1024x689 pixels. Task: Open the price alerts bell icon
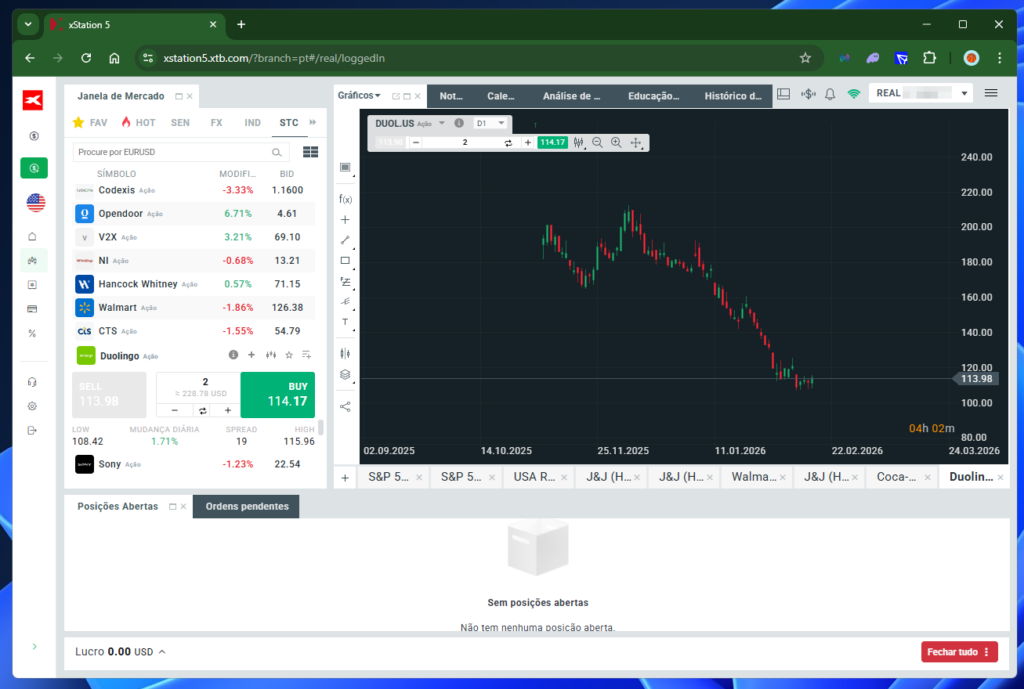(830, 94)
